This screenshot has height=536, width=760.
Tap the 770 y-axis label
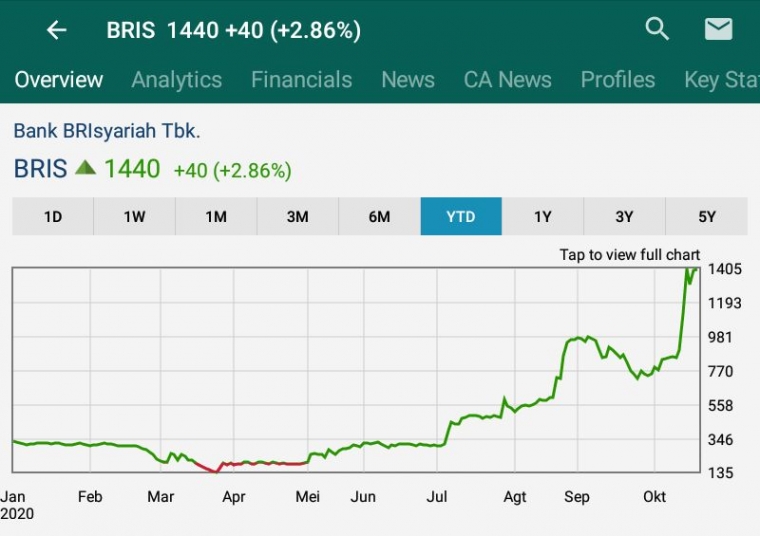(x=720, y=372)
